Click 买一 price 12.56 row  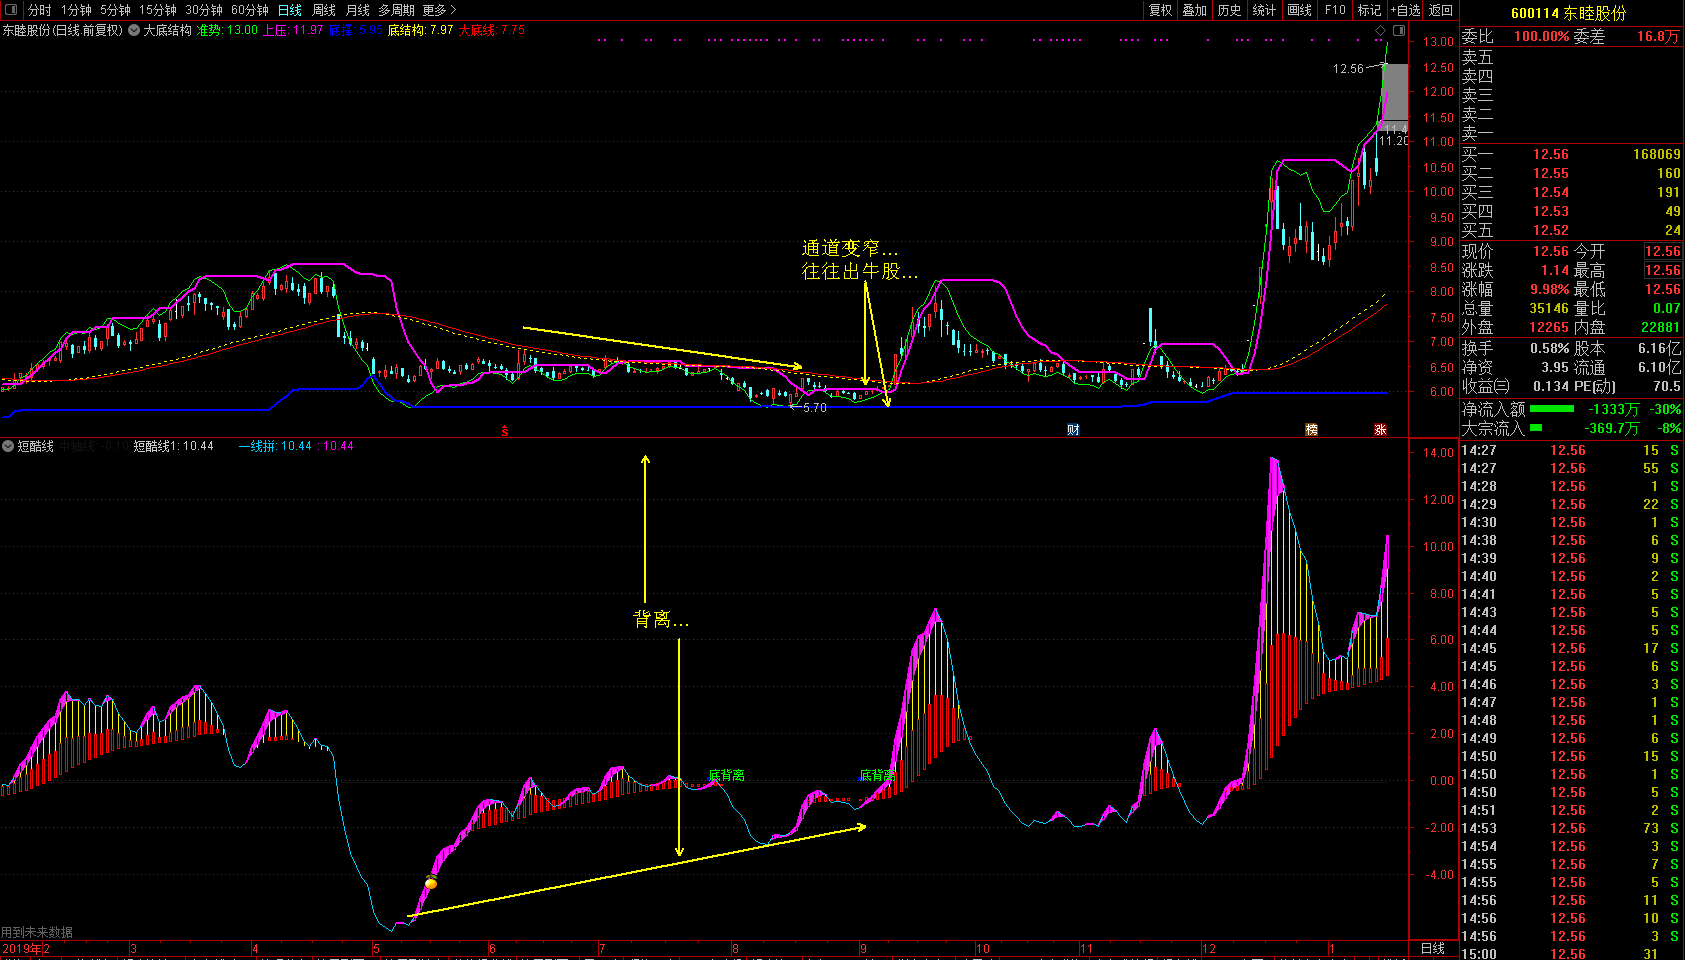(1571, 154)
